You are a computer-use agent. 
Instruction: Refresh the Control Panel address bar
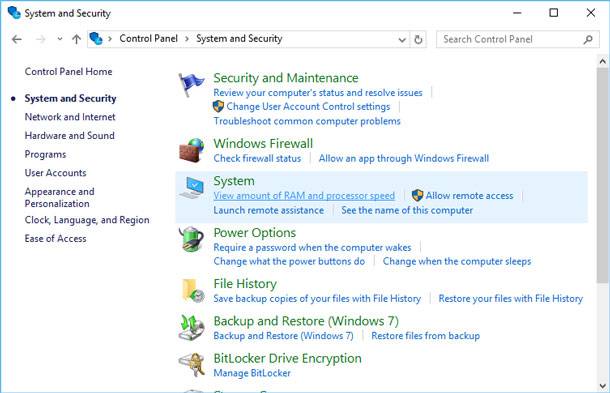pos(418,39)
